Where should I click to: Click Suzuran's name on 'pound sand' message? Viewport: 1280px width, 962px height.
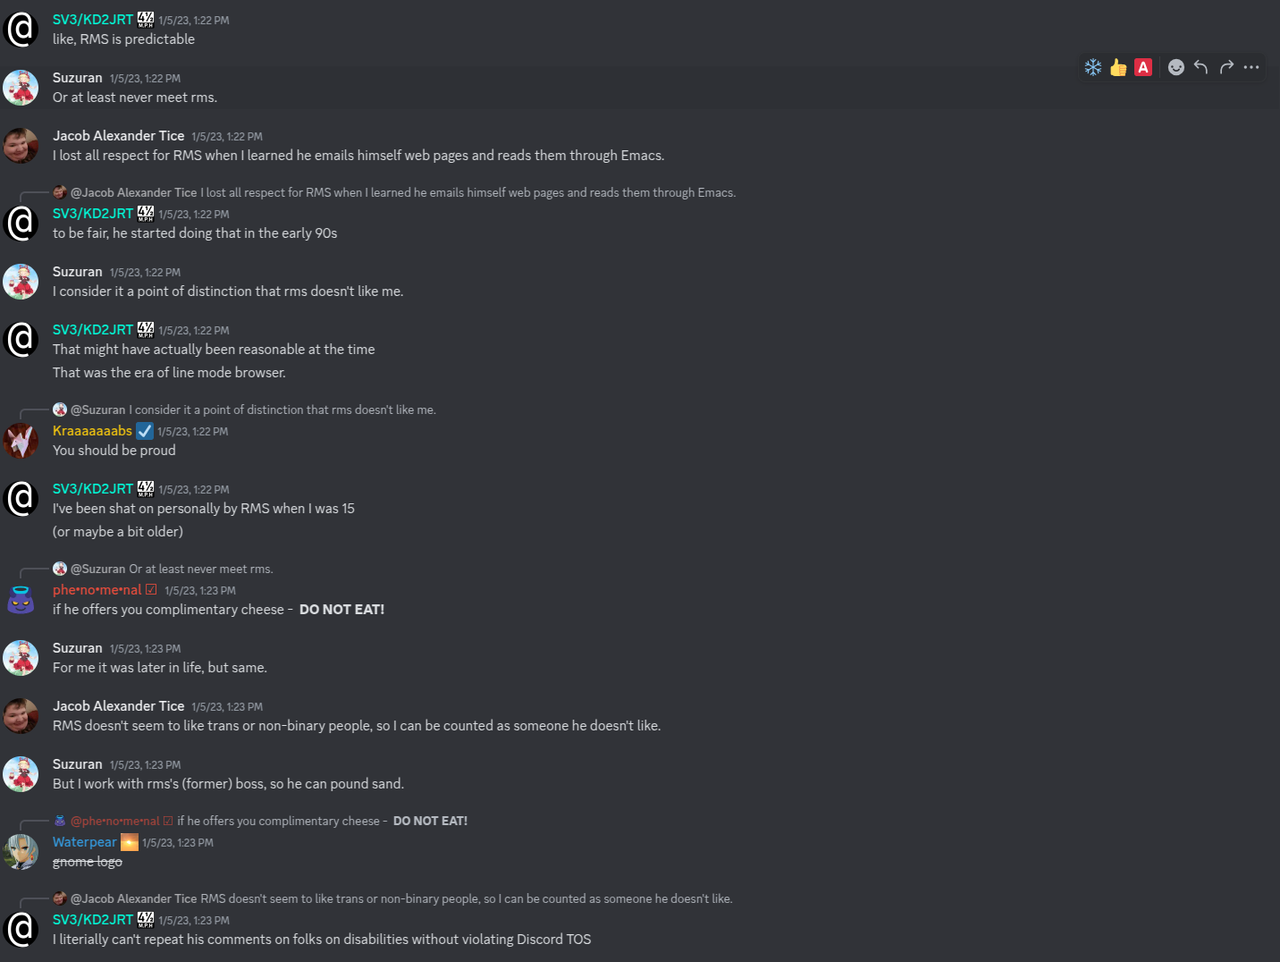[x=77, y=764]
